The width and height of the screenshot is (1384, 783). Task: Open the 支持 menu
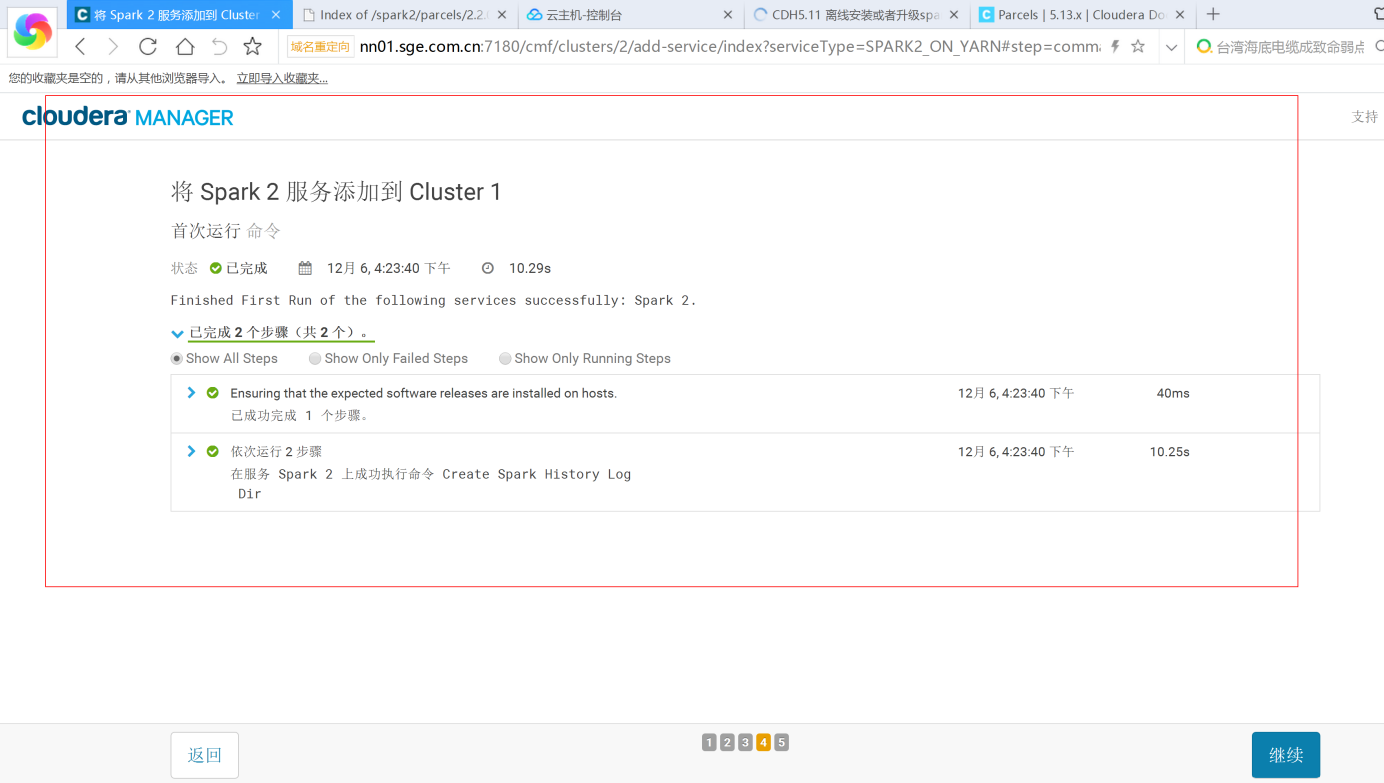coord(1365,117)
